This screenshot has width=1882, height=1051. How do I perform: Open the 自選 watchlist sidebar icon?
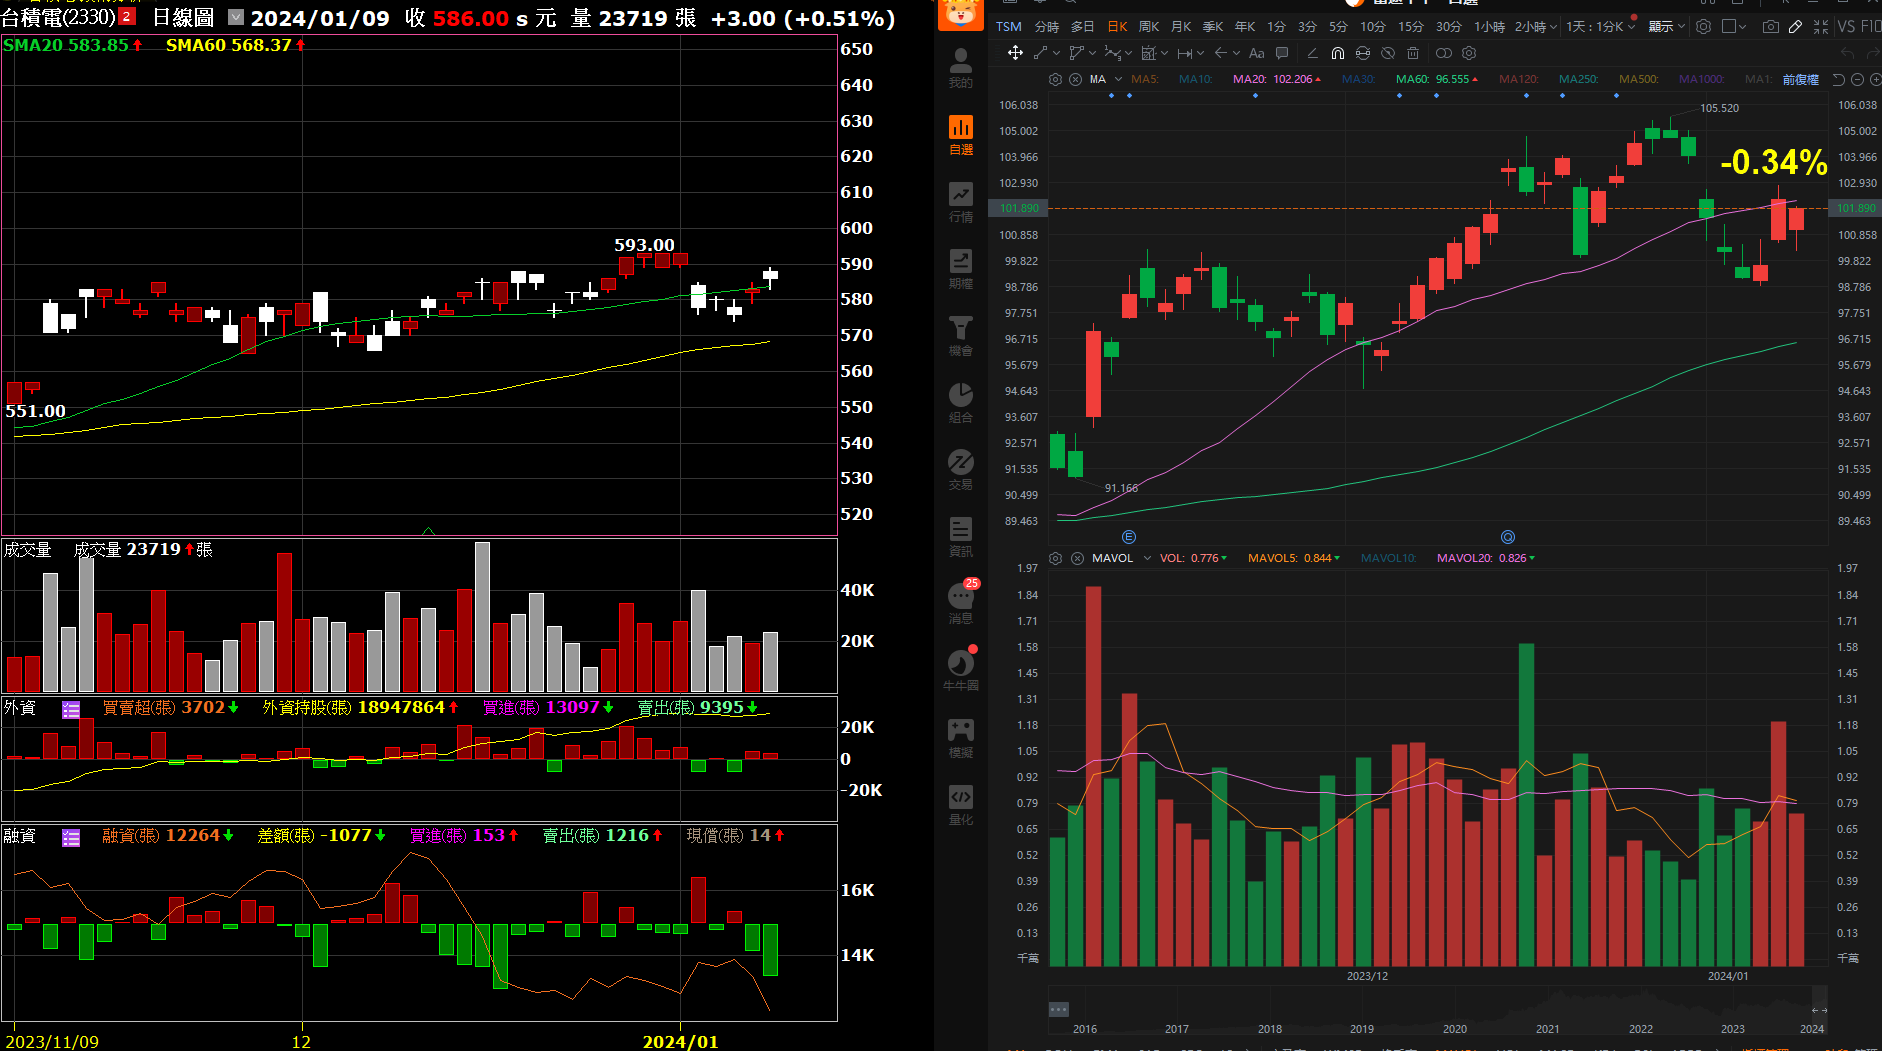pos(961,135)
